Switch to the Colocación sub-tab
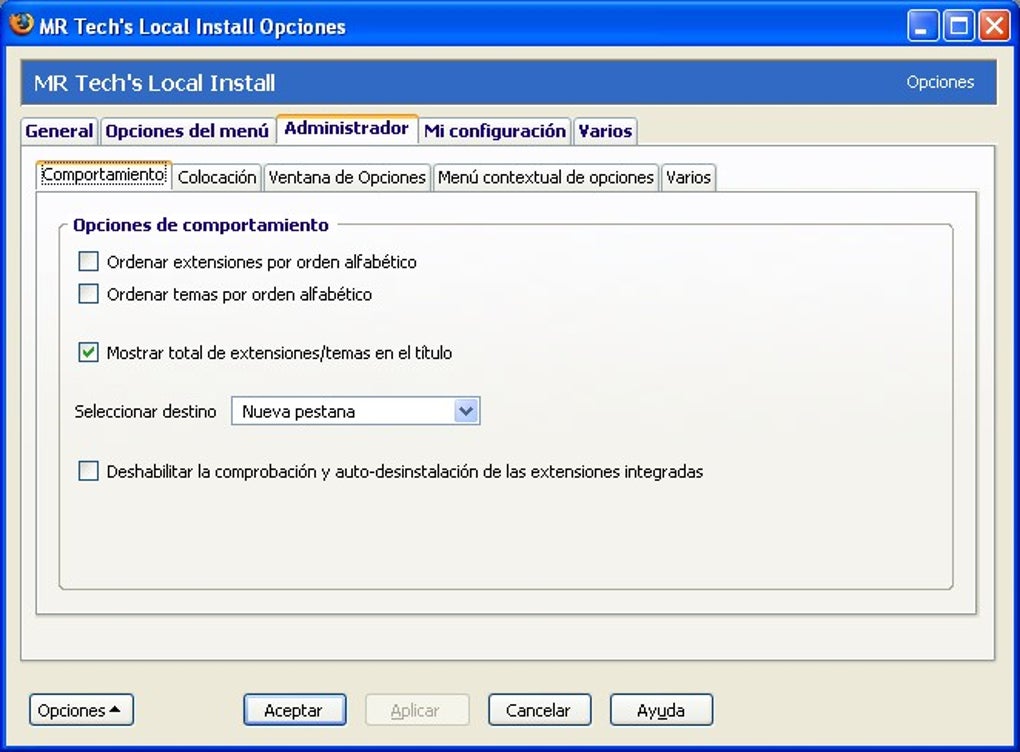1020x752 pixels. [217, 177]
